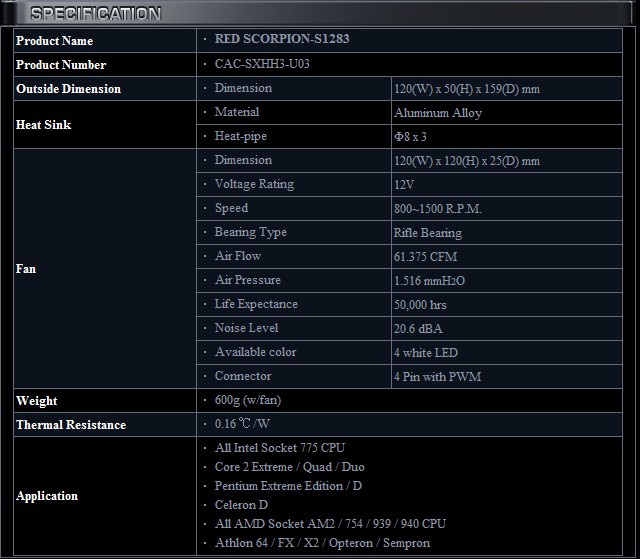Viewport: 640px width, 559px height.
Task: Click the 50,000 hrs value
Action: [420, 305]
